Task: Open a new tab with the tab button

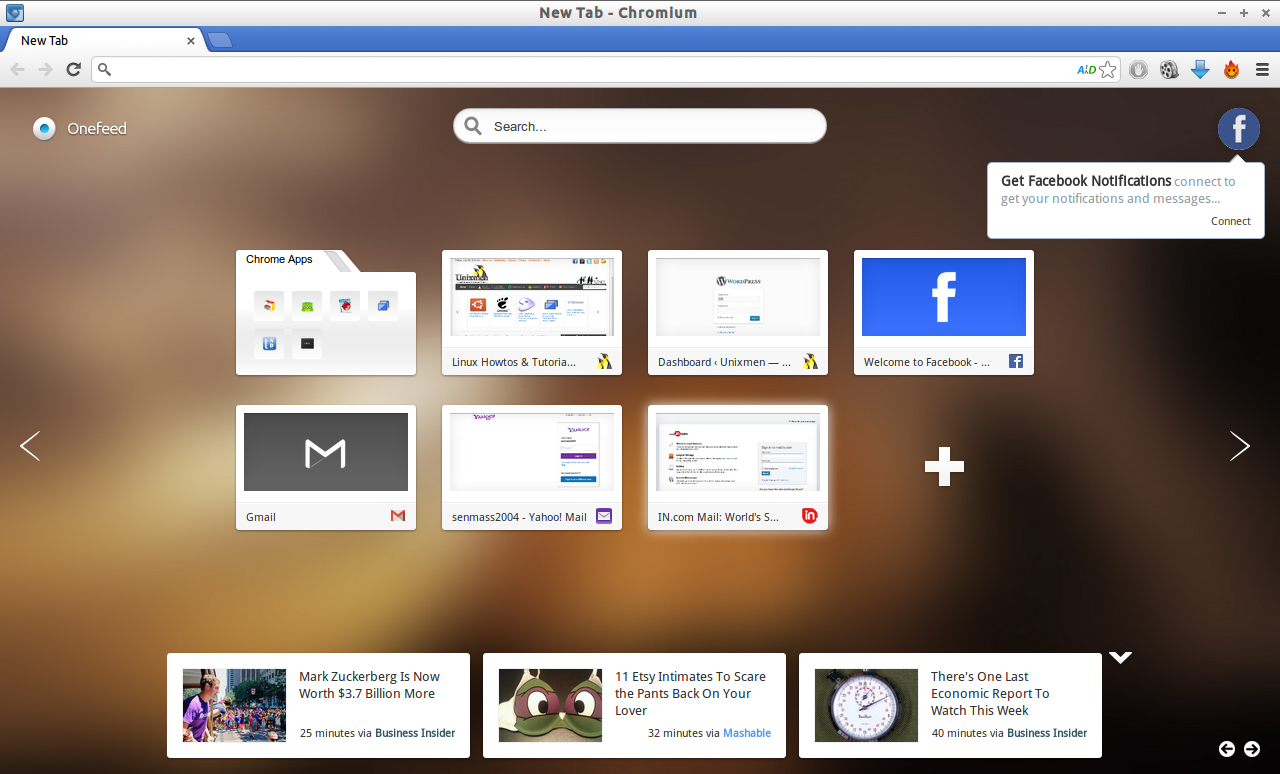Action: tap(220, 41)
